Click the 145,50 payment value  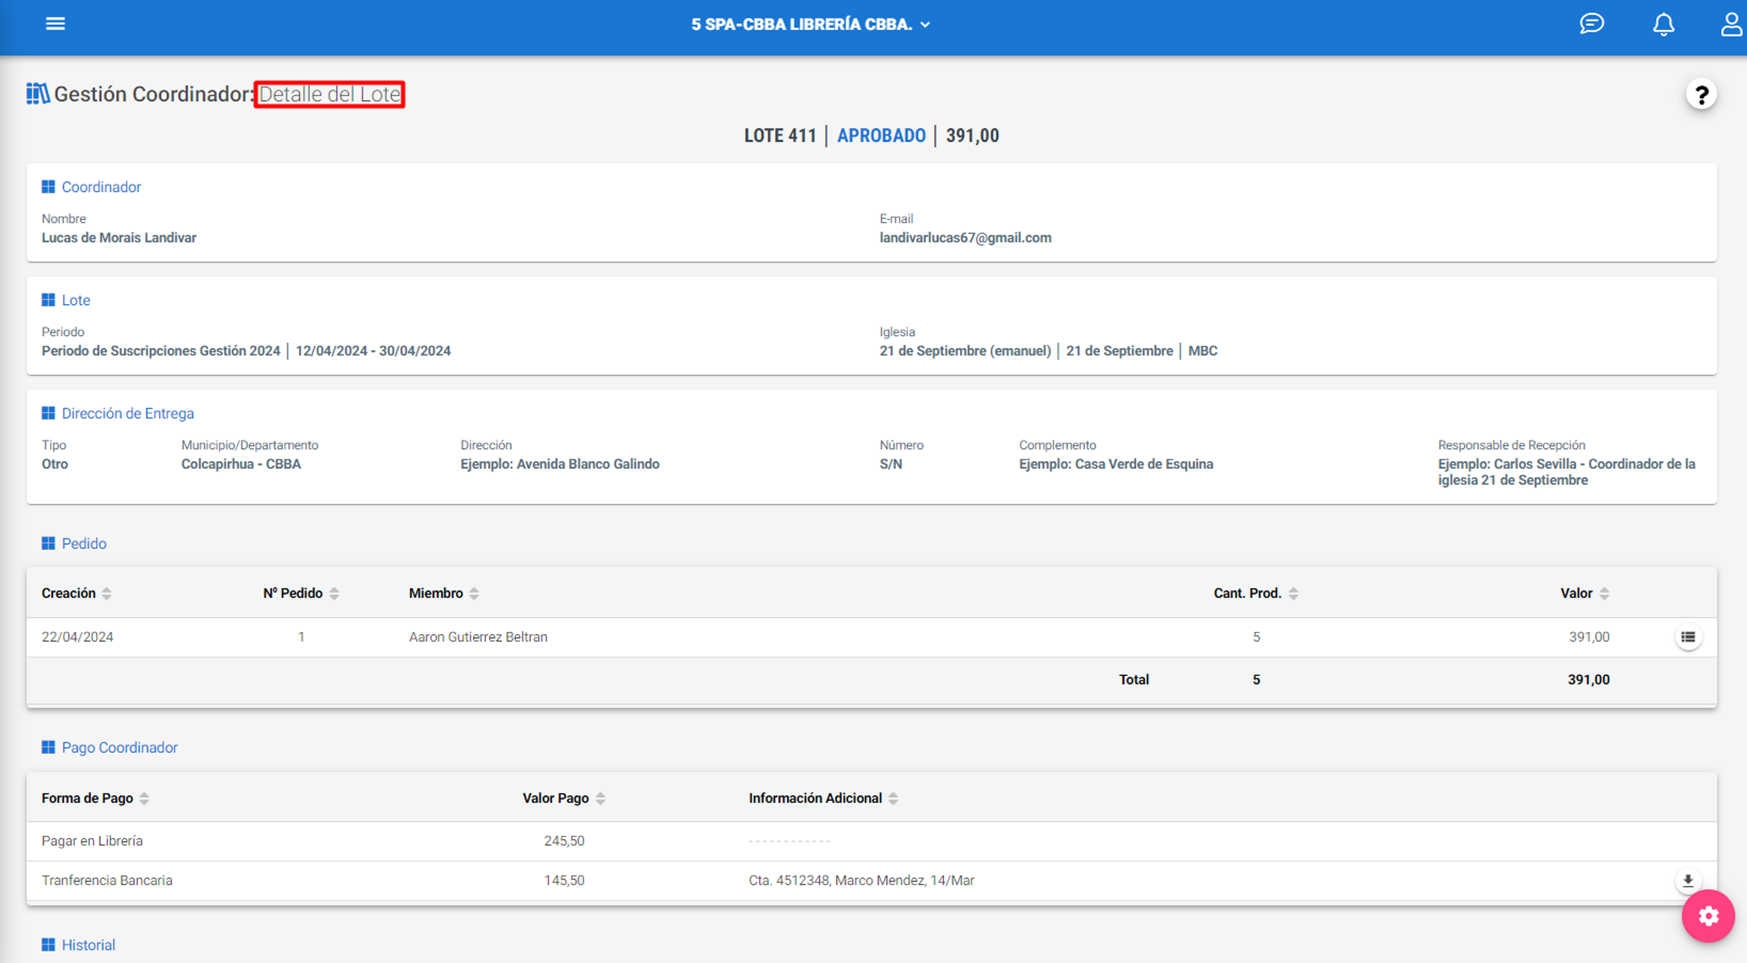(564, 881)
